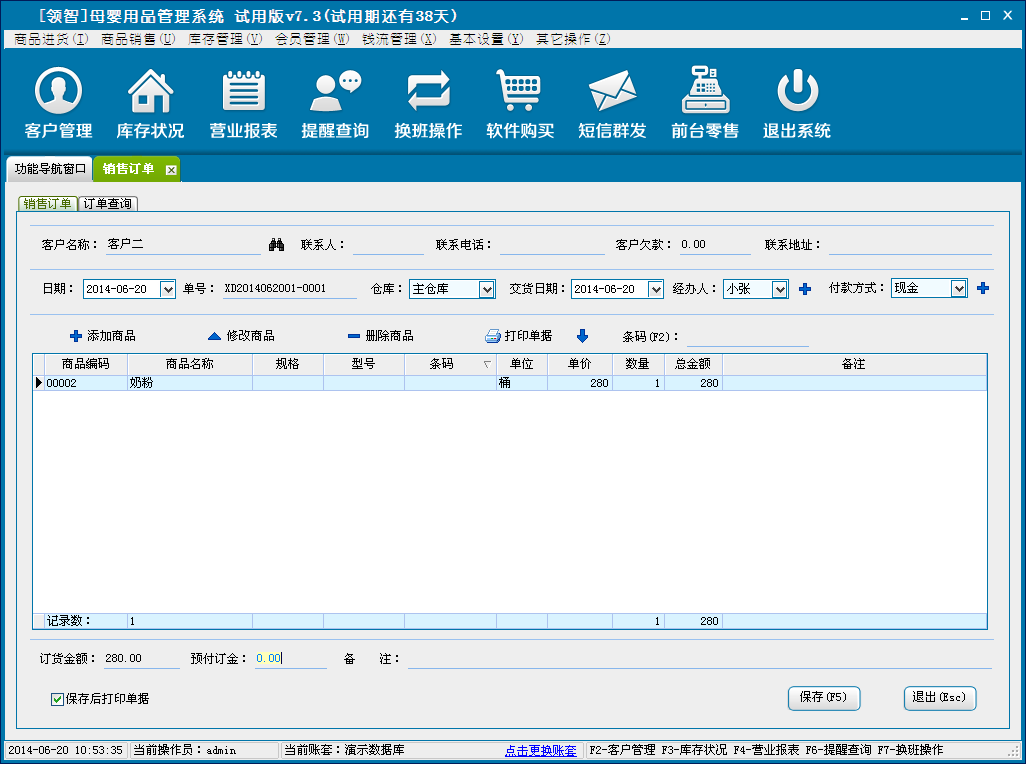
Task: Click 点击更换账套 link in status bar
Action: (540, 750)
